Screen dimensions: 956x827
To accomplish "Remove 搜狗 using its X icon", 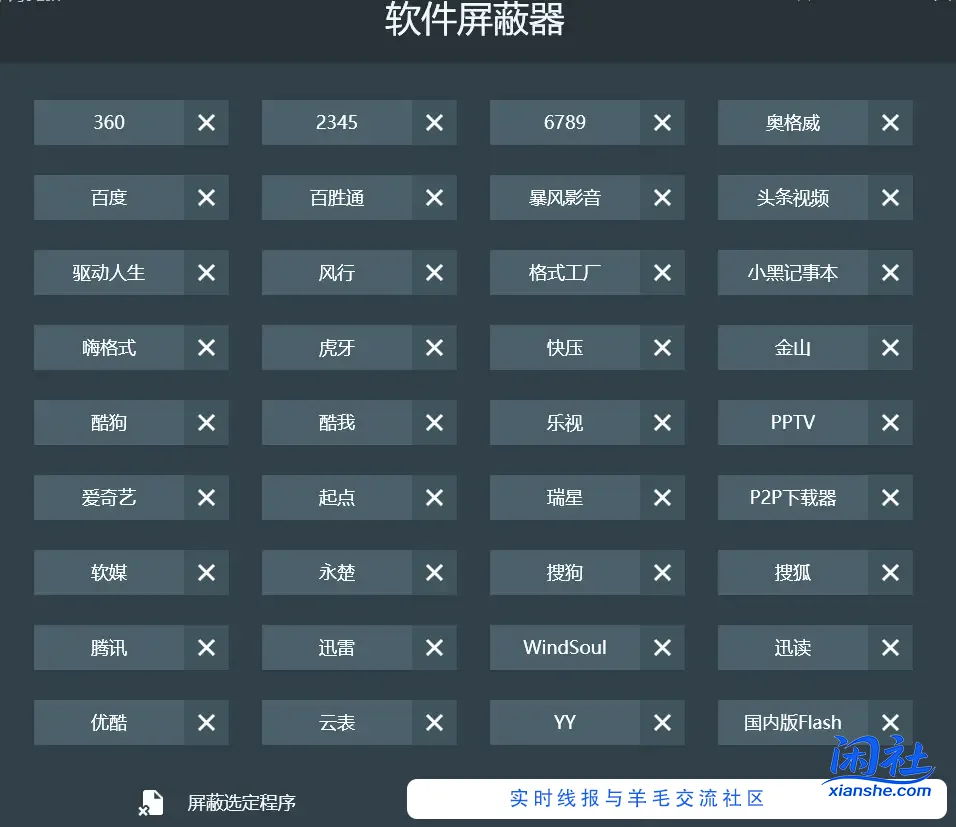I will coord(662,572).
